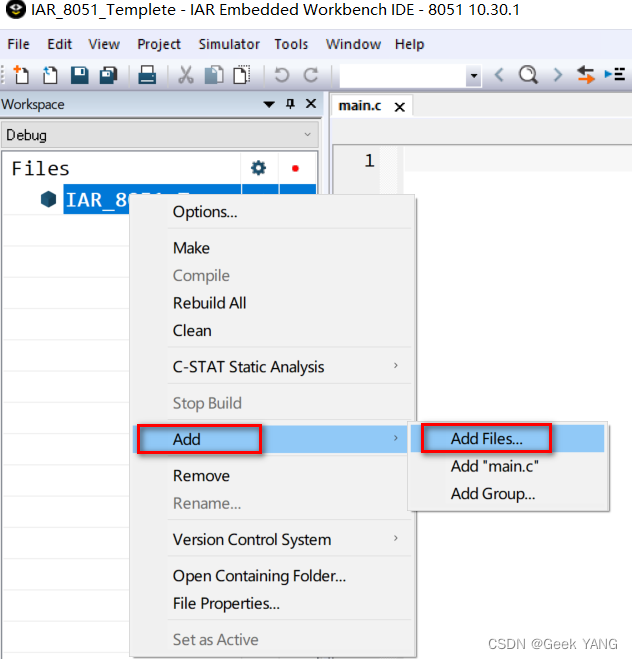This screenshot has width=632, height=659.
Task: Click the Save All toolbar icon
Action: point(108,76)
